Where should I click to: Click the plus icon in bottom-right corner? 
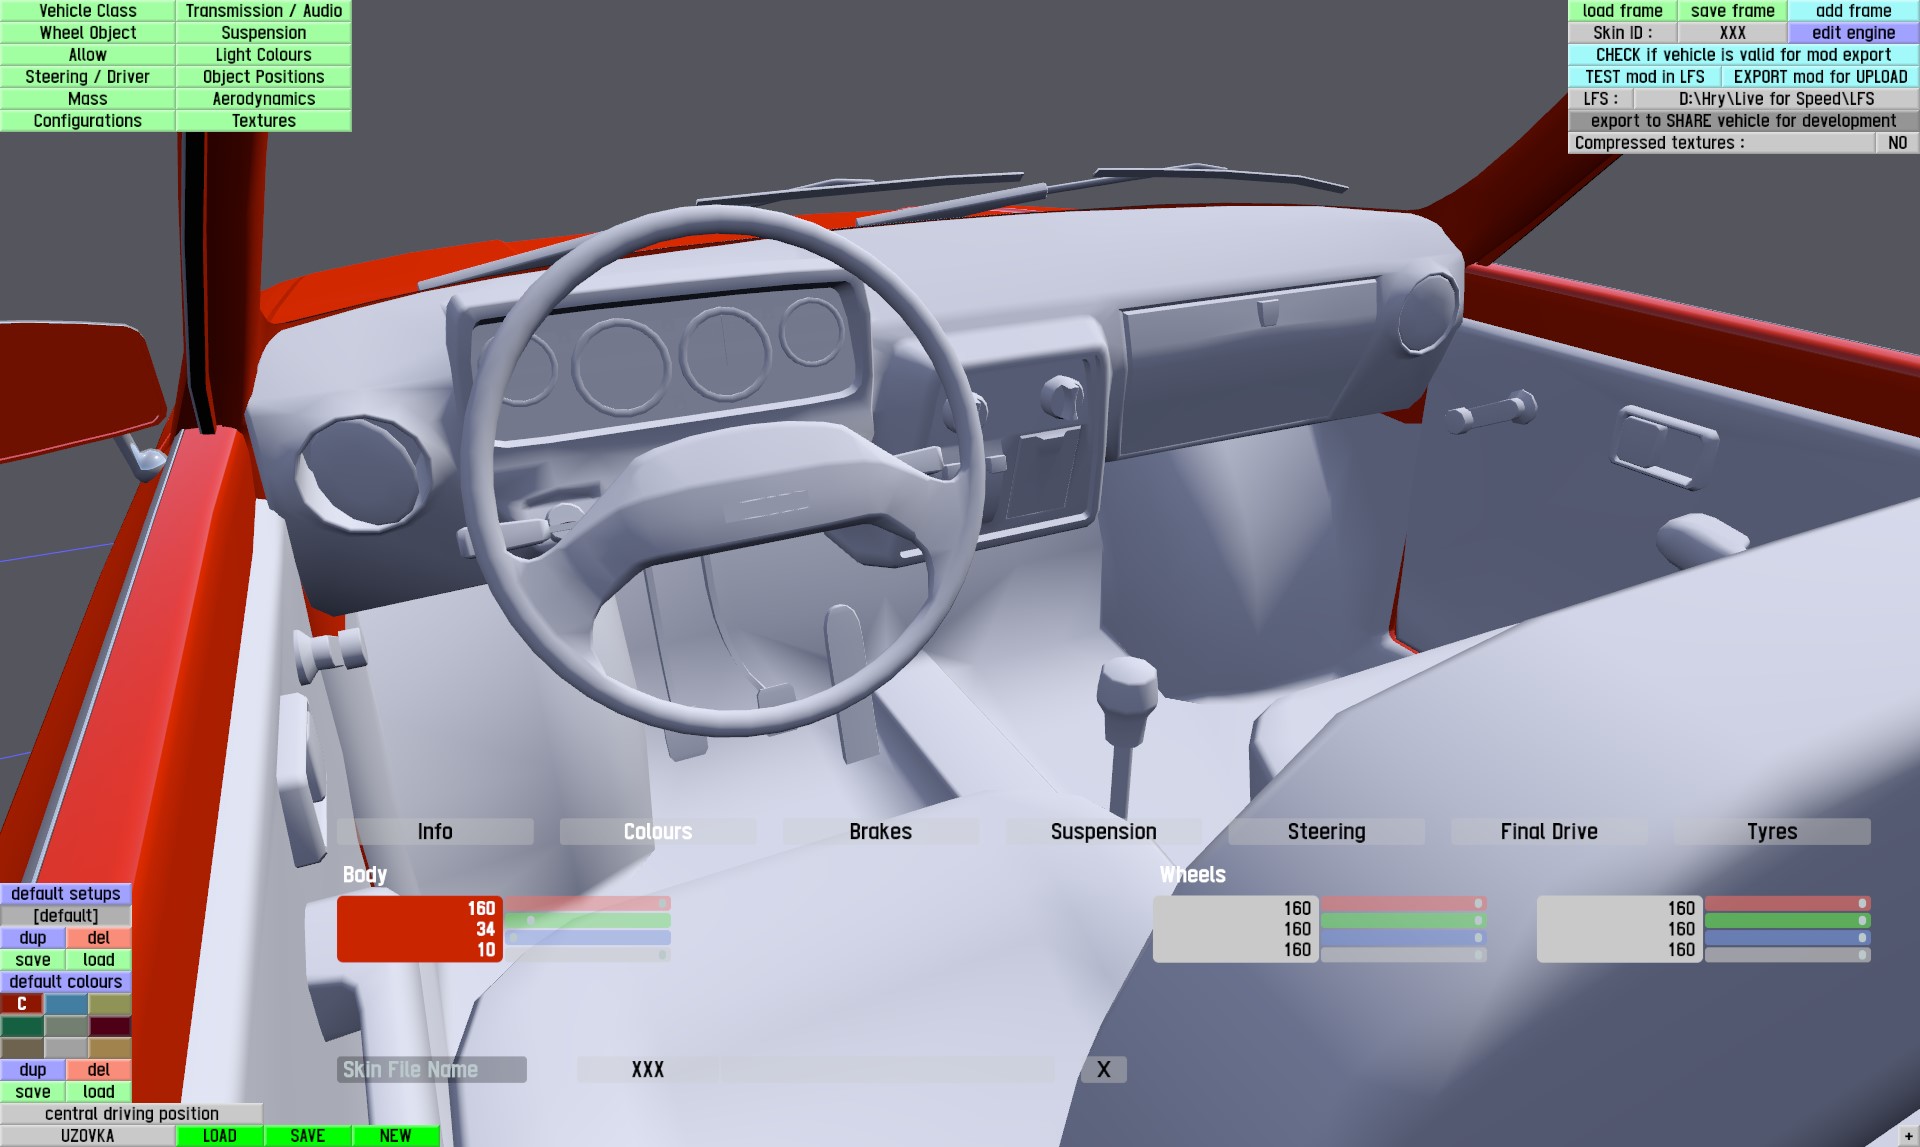click(x=1908, y=1136)
